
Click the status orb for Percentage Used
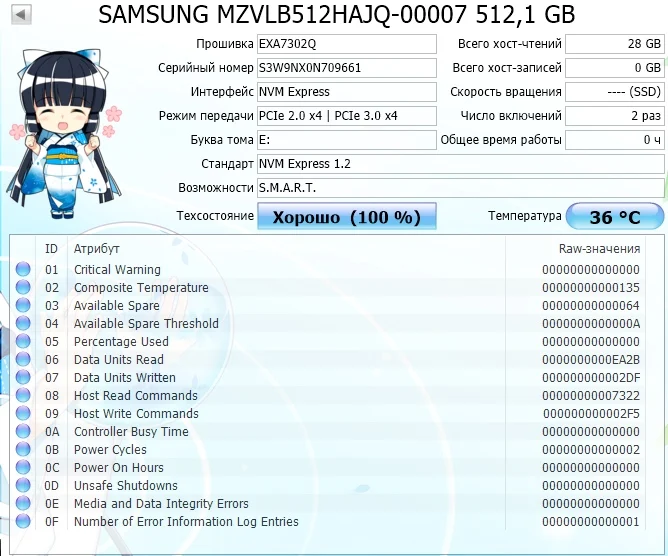tap(23, 341)
